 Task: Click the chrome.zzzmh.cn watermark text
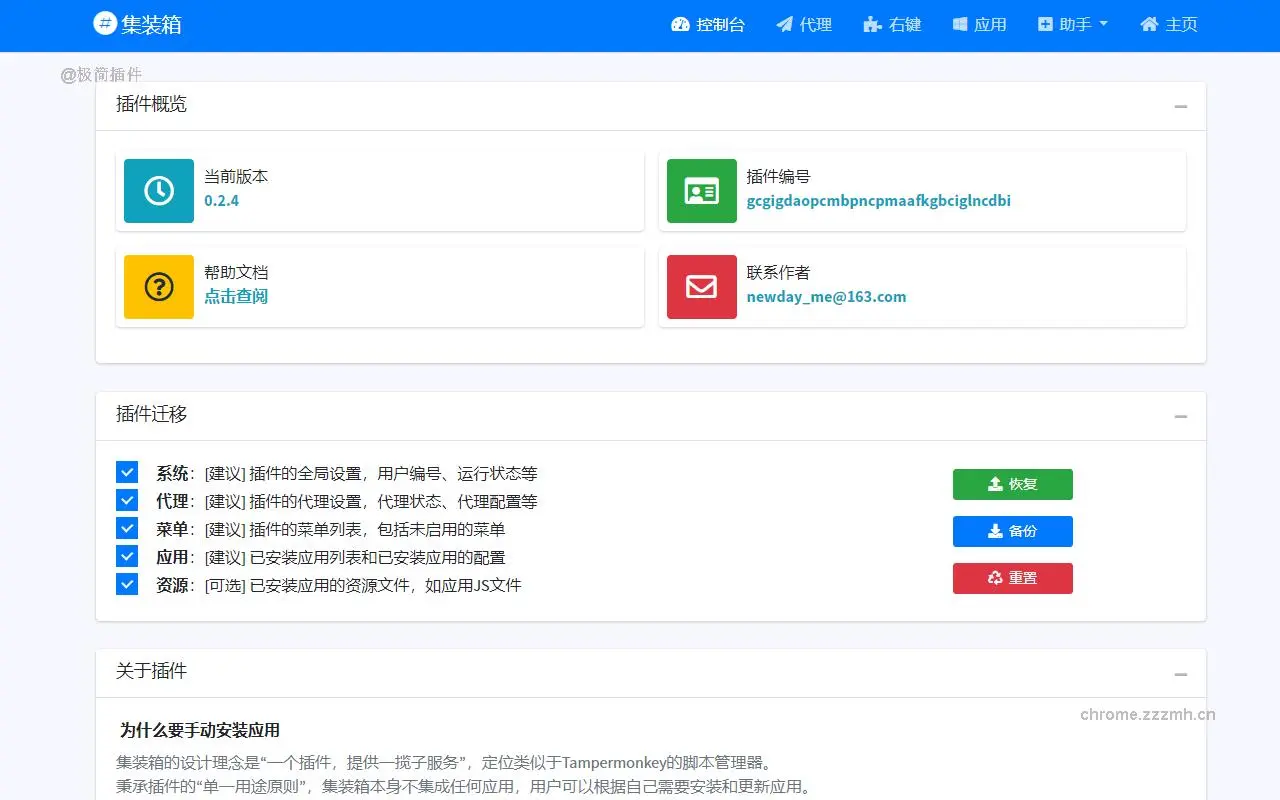[x=1145, y=714]
